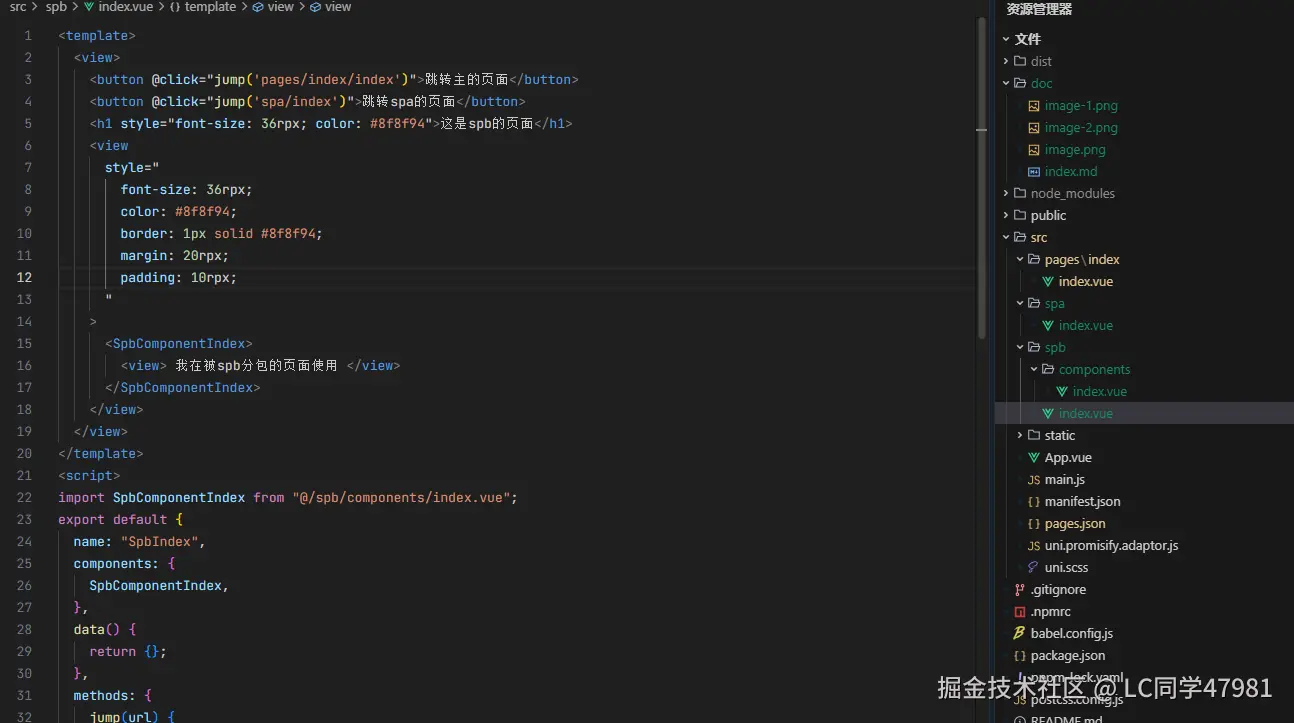This screenshot has height=723, width=1294.
Task: Open the App.vue file name
Action: point(1068,457)
